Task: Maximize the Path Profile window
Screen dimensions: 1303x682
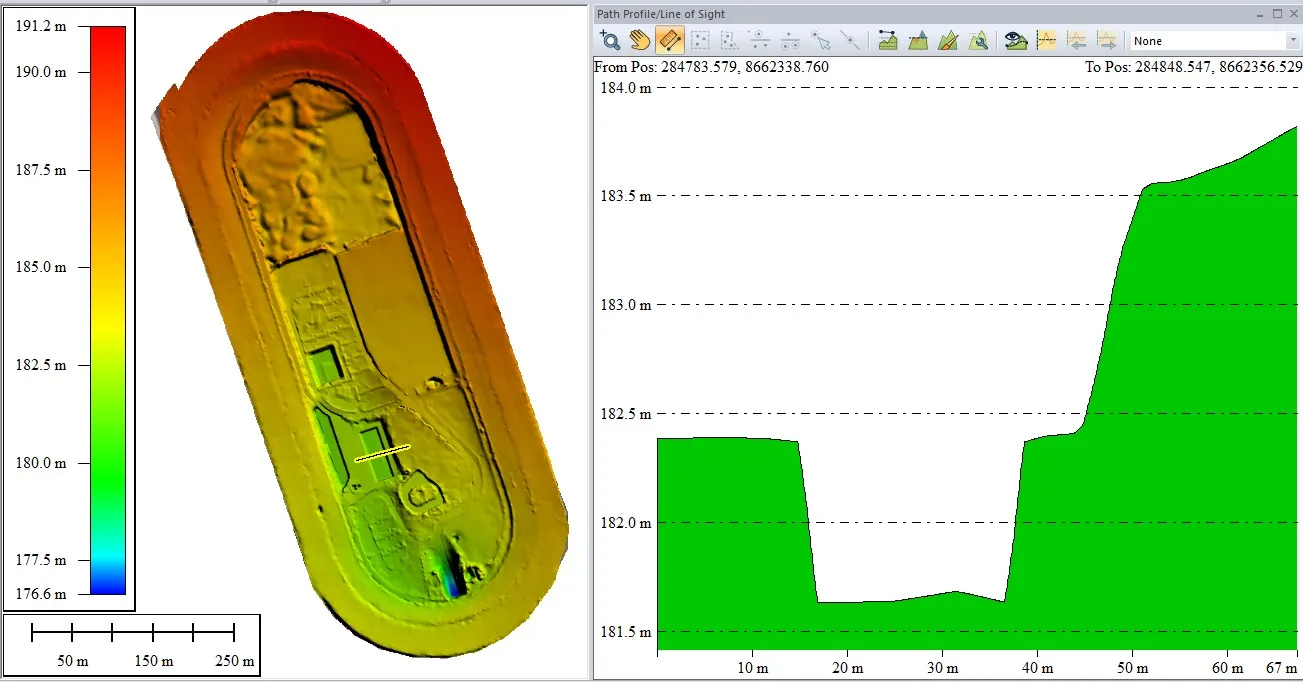Action: tap(1276, 14)
